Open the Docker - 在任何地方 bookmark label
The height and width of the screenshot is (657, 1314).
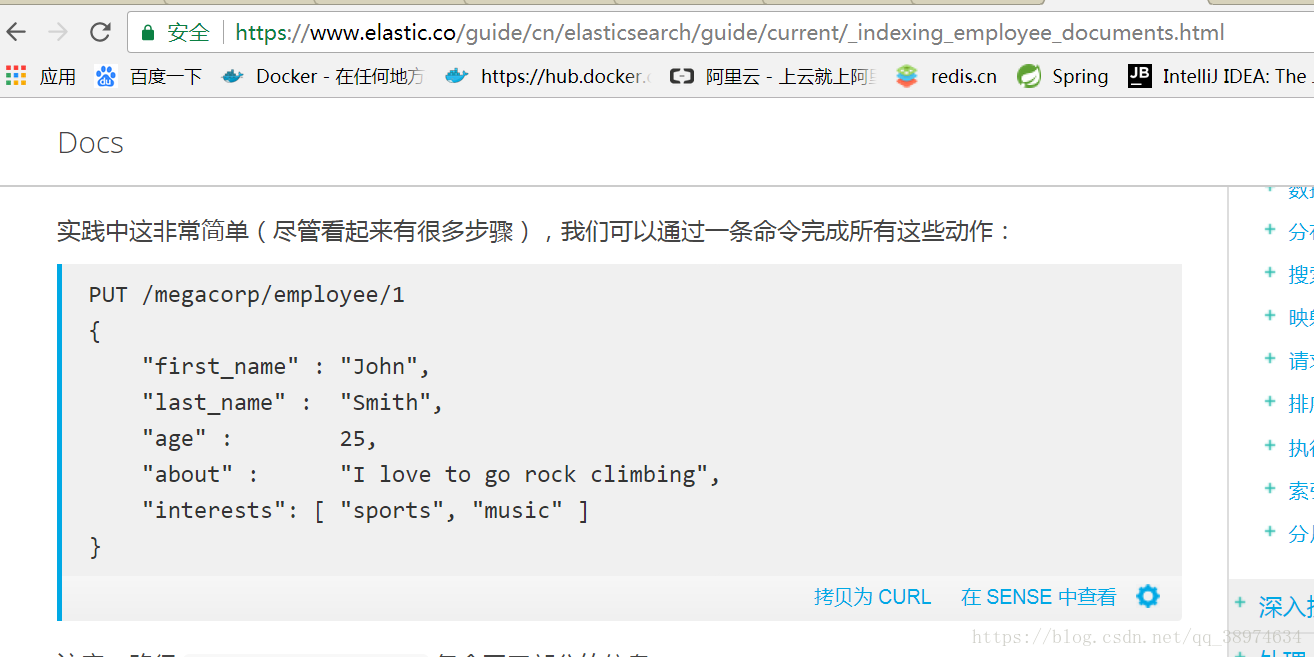(x=340, y=76)
